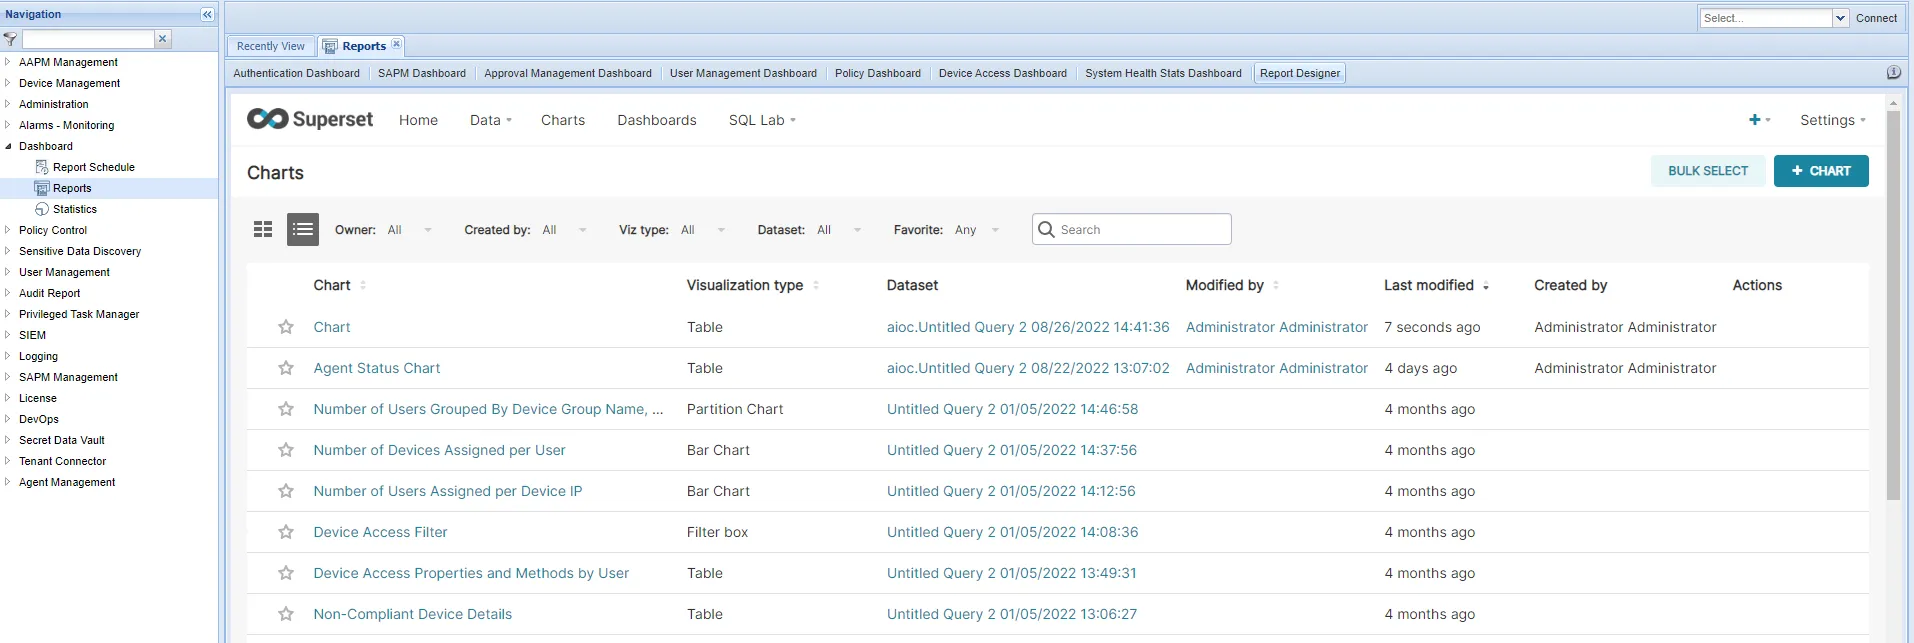Viewport: 1914px width, 643px height.
Task: Star Number of Users Grouped By Device Group
Action: click(286, 409)
